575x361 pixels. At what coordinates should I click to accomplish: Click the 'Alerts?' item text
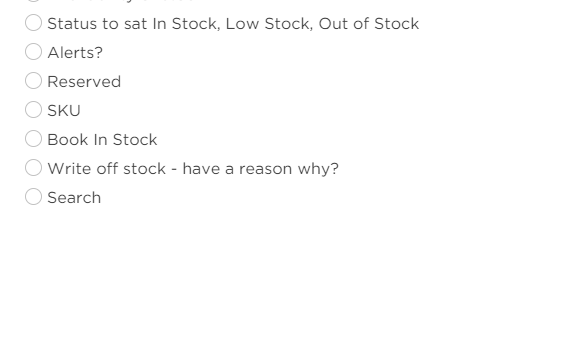pyautogui.click(x=75, y=53)
